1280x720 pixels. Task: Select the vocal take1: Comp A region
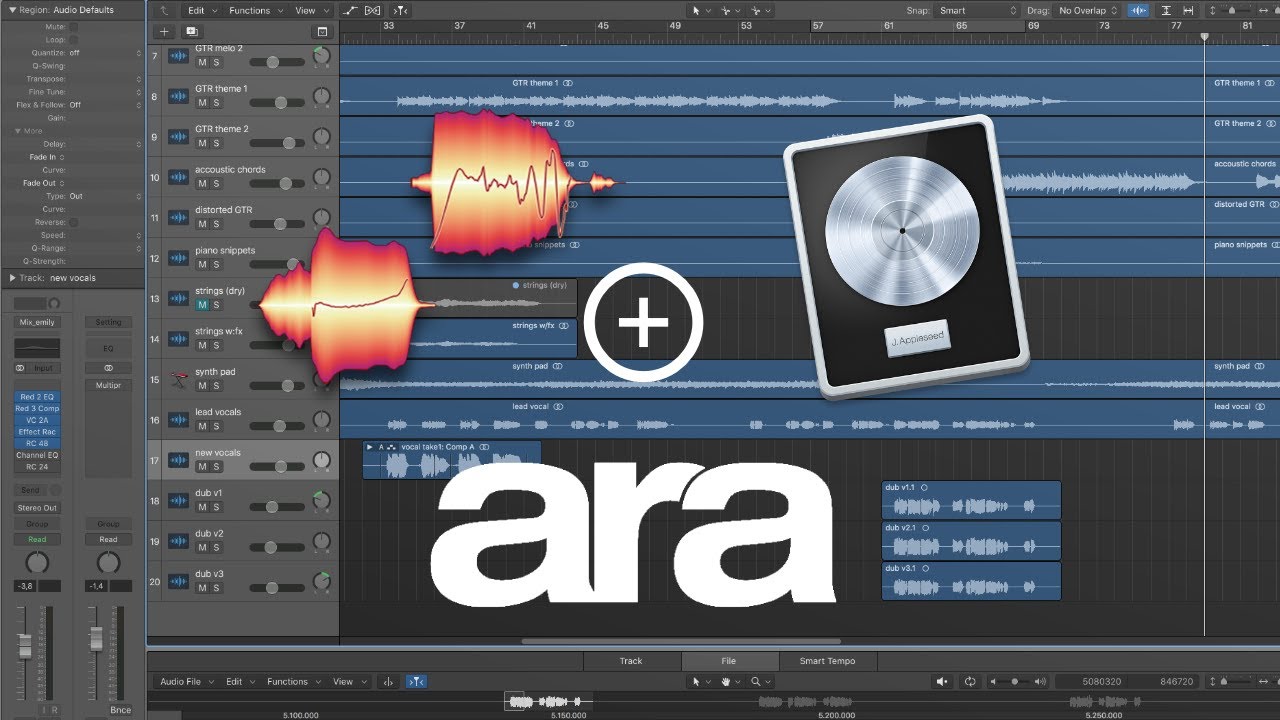(x=451, y=460)
